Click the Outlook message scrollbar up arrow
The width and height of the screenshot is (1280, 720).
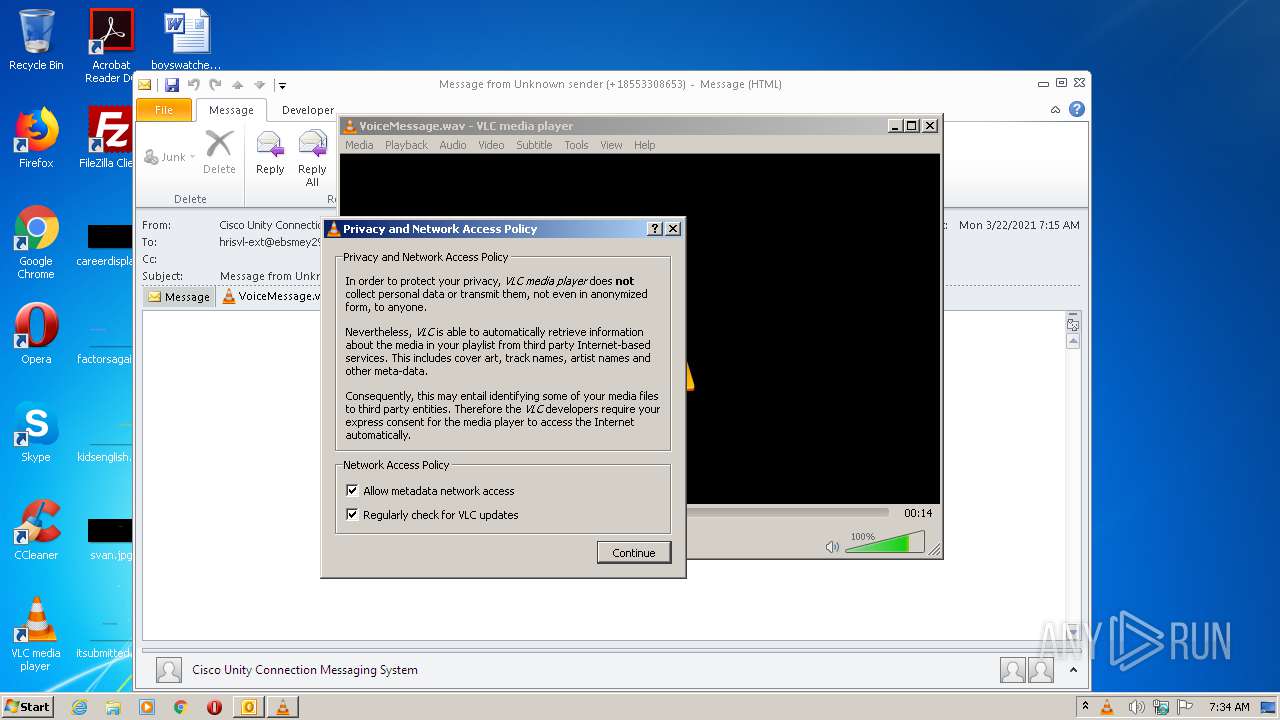1073,341
